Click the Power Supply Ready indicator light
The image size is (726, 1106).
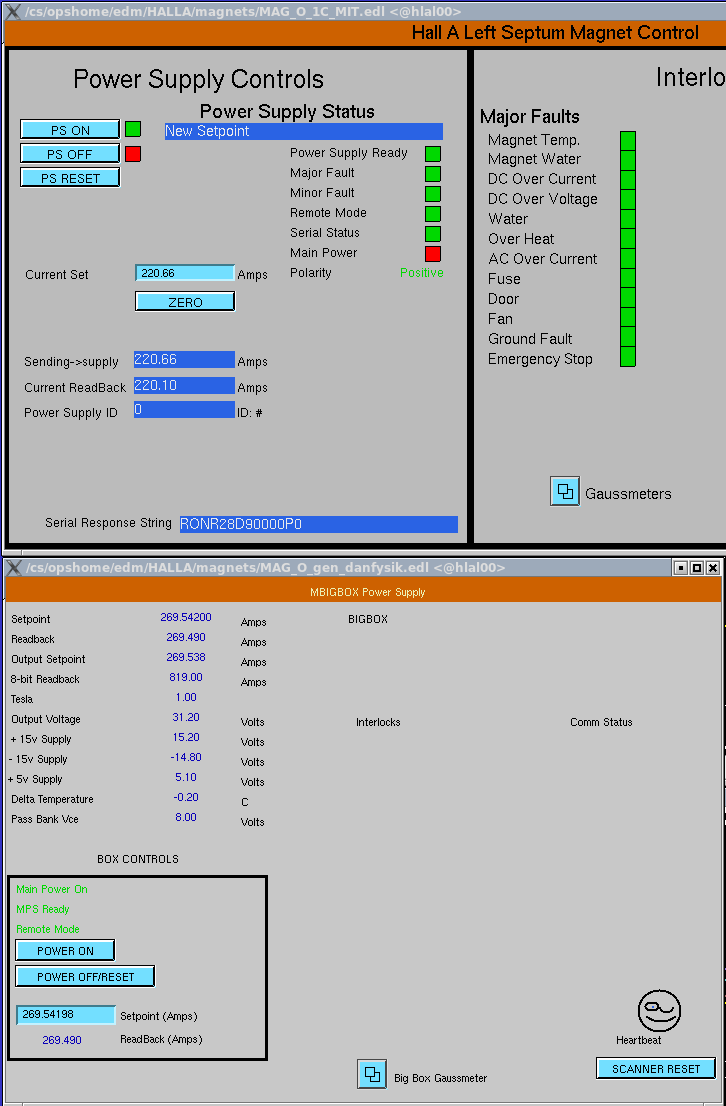pyautogui.click(x=432, y=154)
